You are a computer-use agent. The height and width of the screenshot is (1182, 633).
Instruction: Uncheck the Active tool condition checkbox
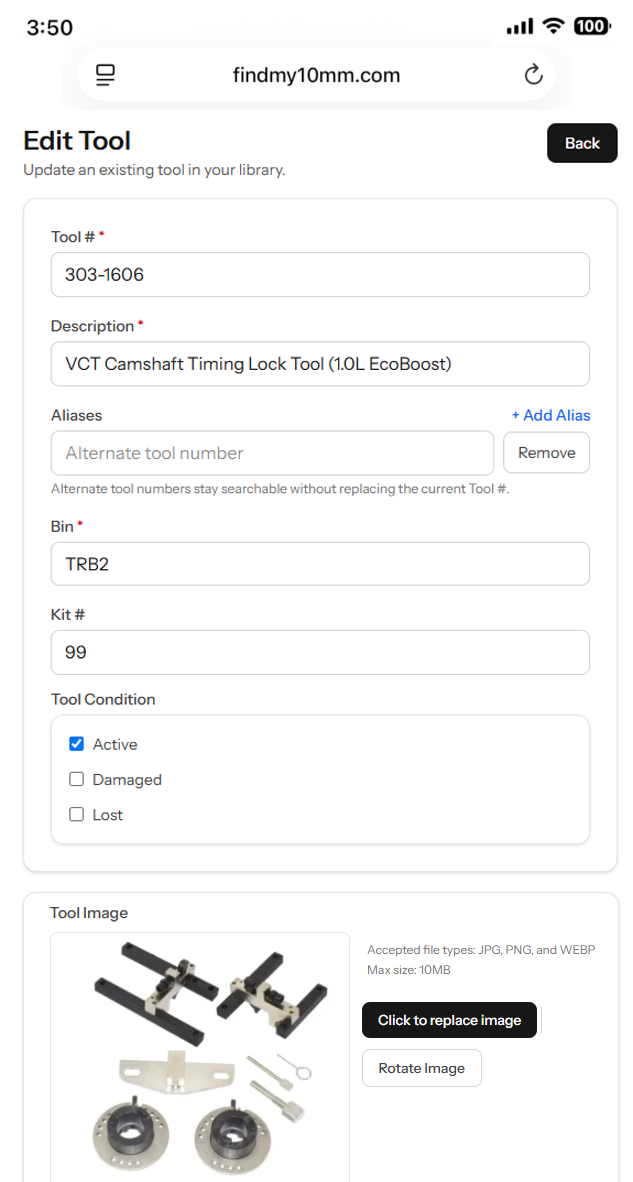[76, 744]
